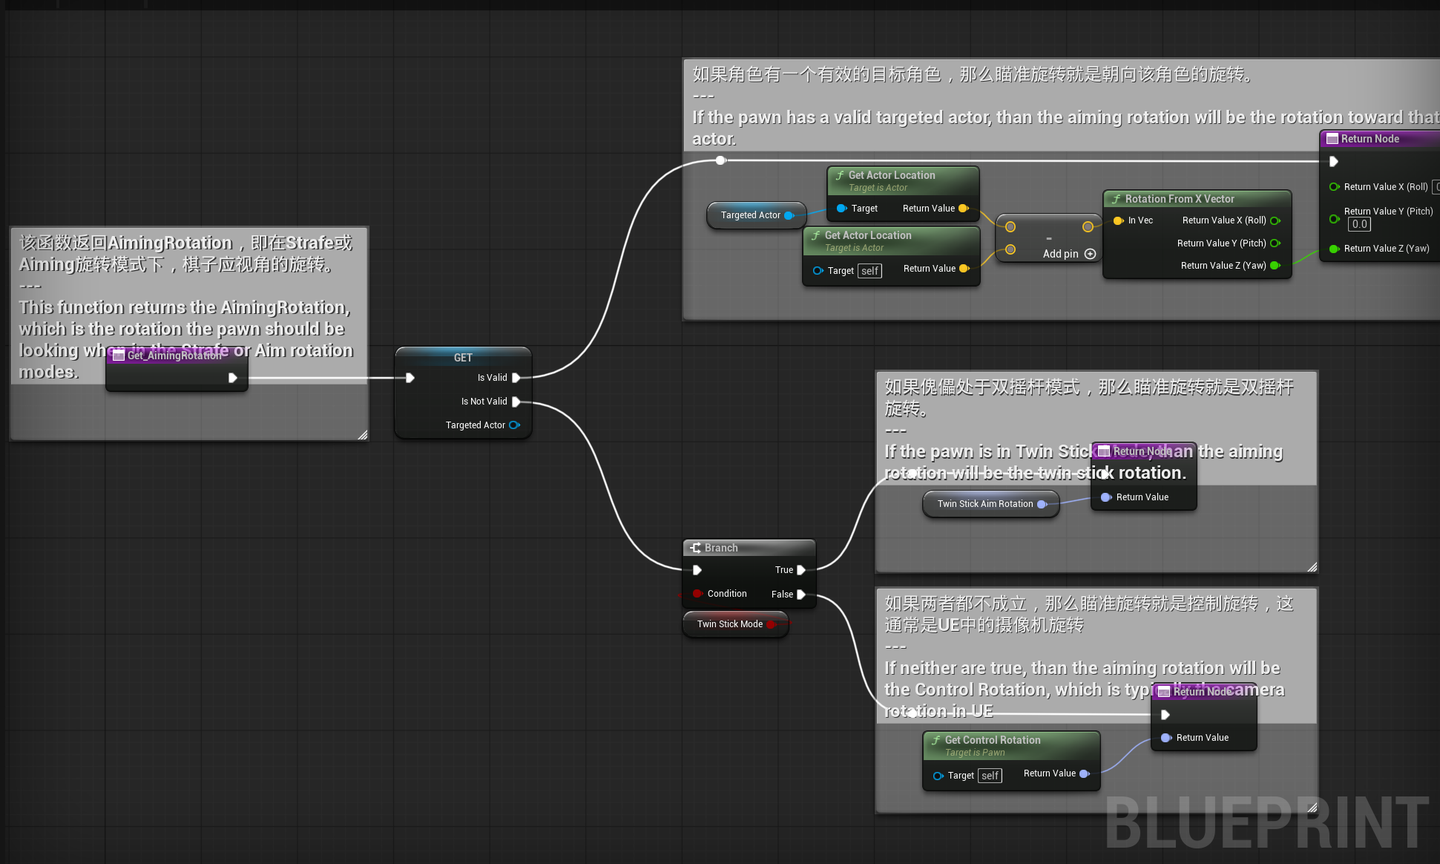
Task: Click the Branch Condition input pin
Action: (x=697, y=594)
